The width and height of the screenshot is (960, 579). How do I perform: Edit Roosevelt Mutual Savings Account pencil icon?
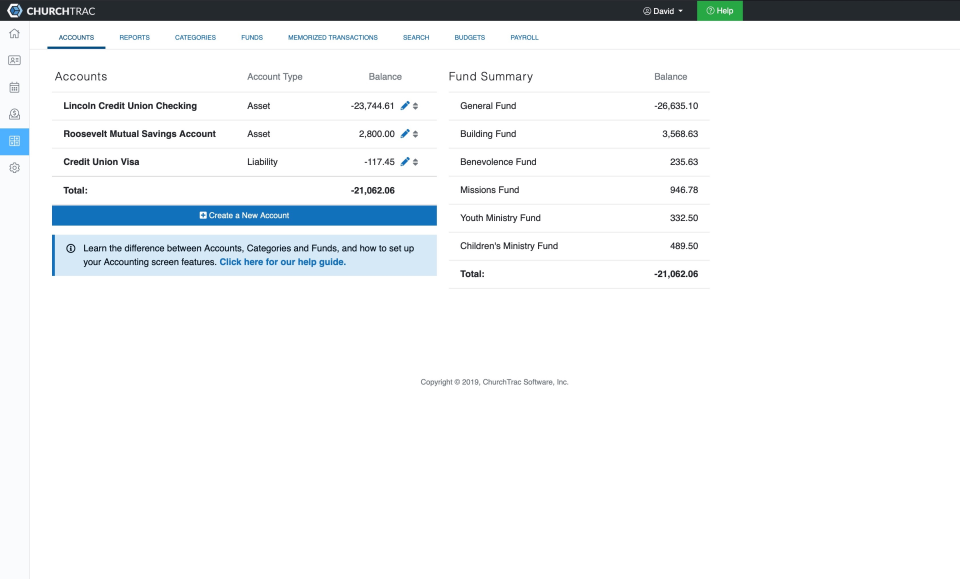click(x=405, y=133)
